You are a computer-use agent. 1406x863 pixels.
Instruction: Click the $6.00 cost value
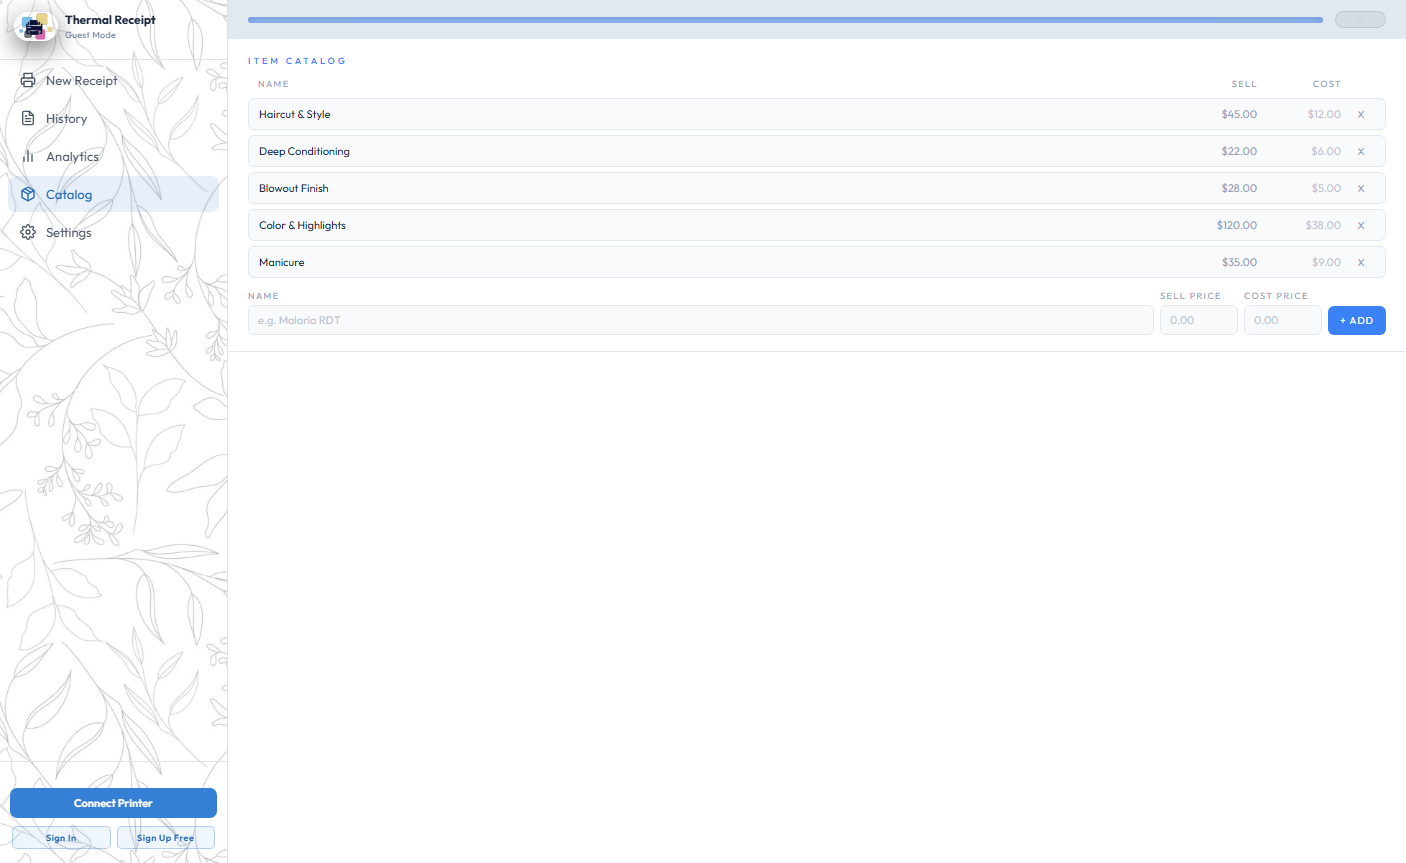[x=1326, y=151]
